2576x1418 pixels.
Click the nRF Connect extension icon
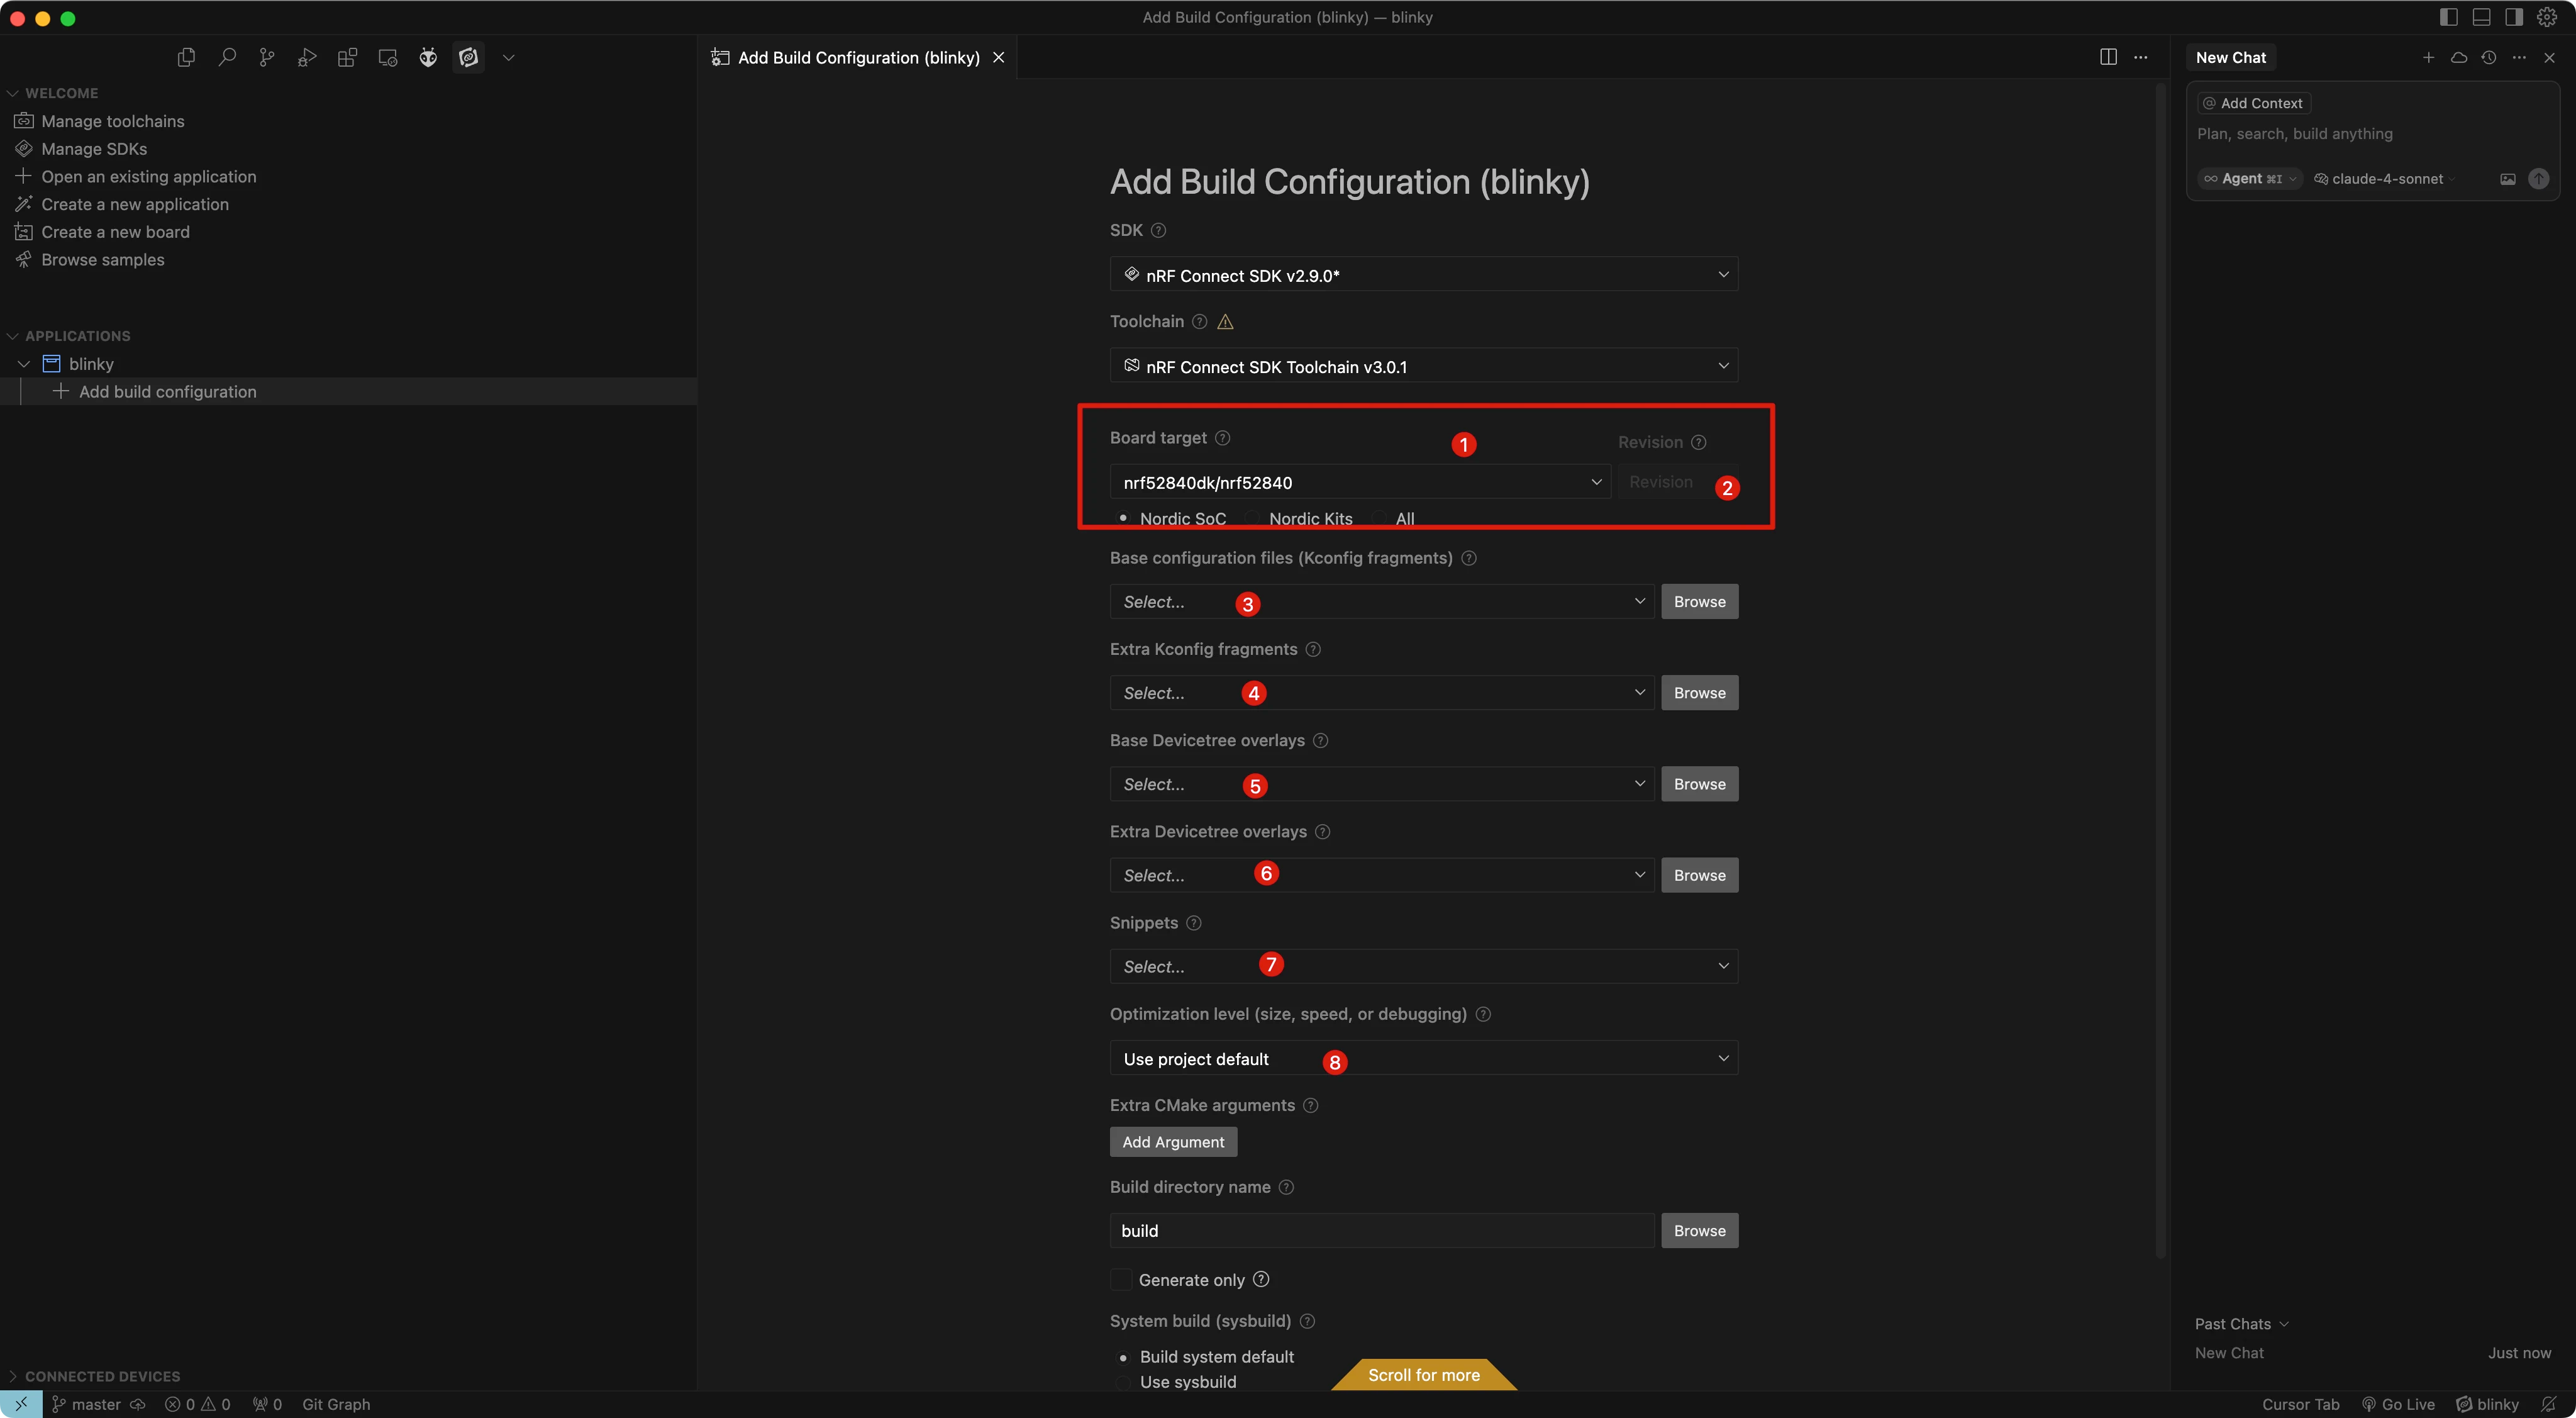click(x=468, y=57)
